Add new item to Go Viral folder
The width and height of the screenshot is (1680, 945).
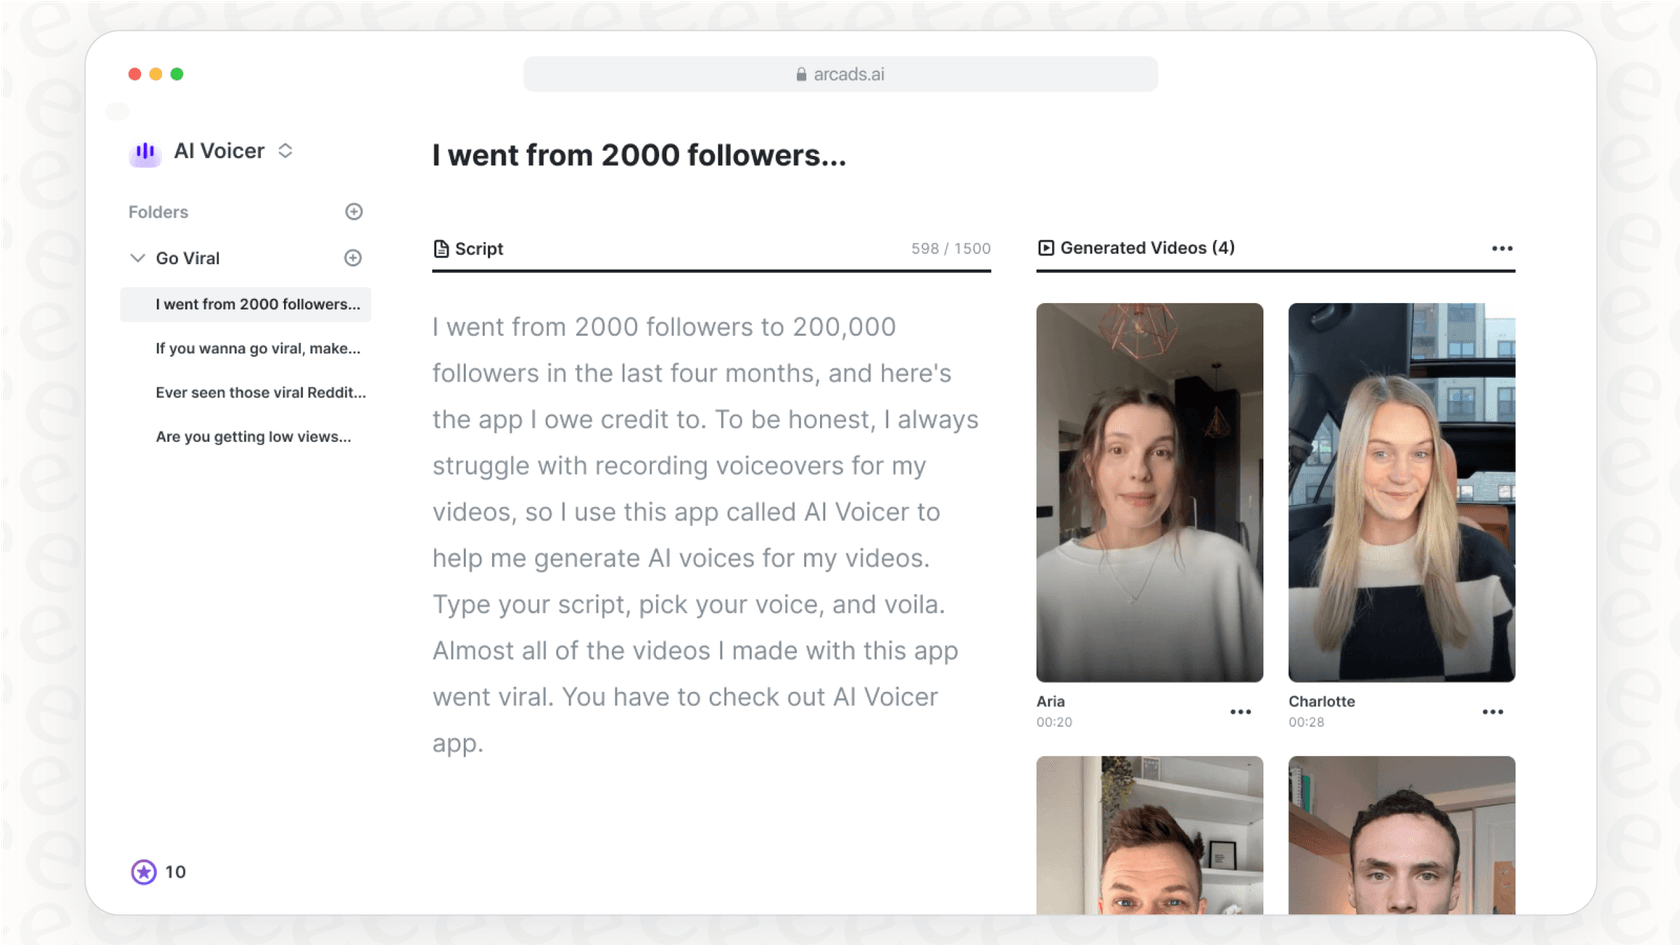[x=353, y=258]
